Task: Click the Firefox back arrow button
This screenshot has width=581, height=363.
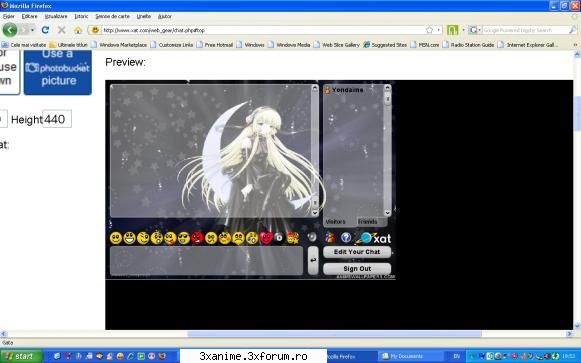Action: tap(10, 30)
